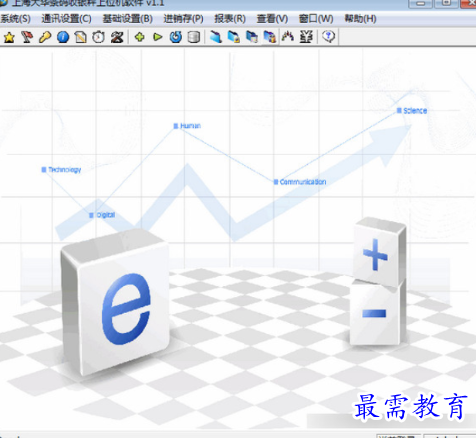Image resolution: width=476 pixels, height=438 pixels.
Task: Click the yen currency symbol icon
Action: click(306, 37)
